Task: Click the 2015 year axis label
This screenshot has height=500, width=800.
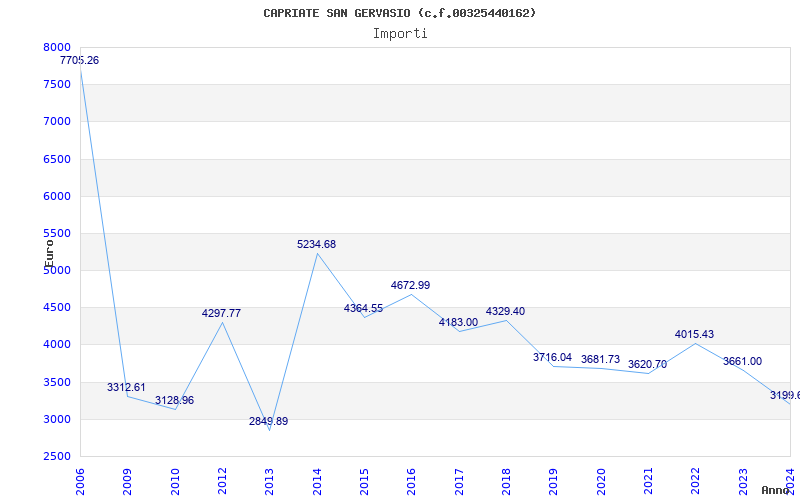Action: [364, 482]
